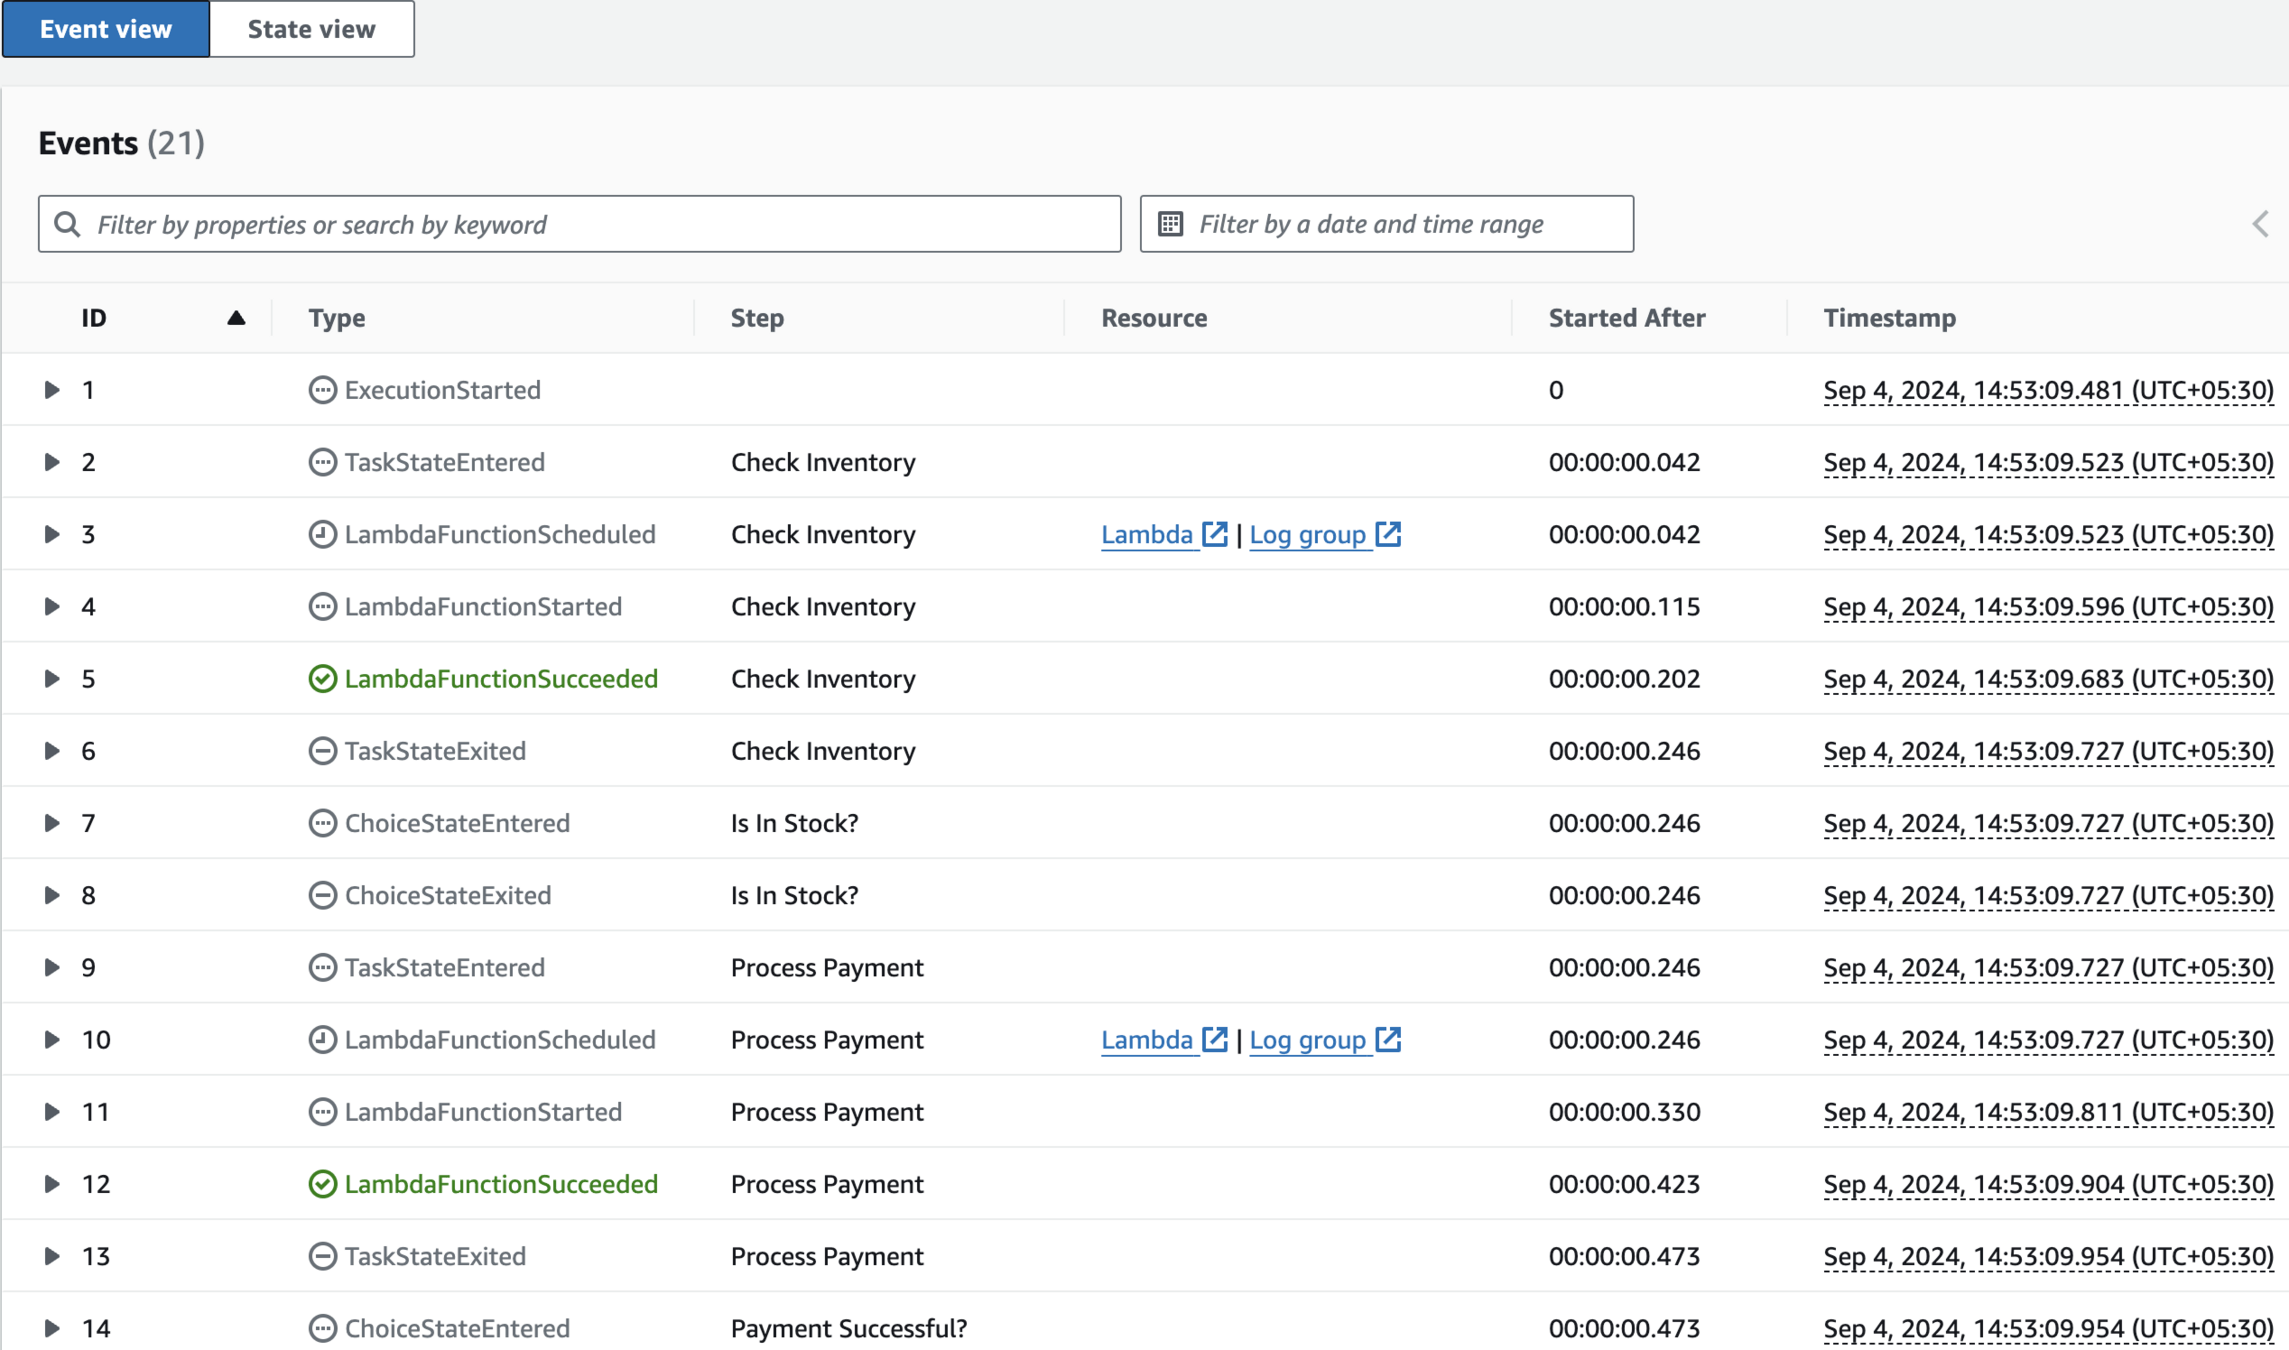
Task: Click the TaskStateExited icon for event 6
Action: [x=322, y=751]
